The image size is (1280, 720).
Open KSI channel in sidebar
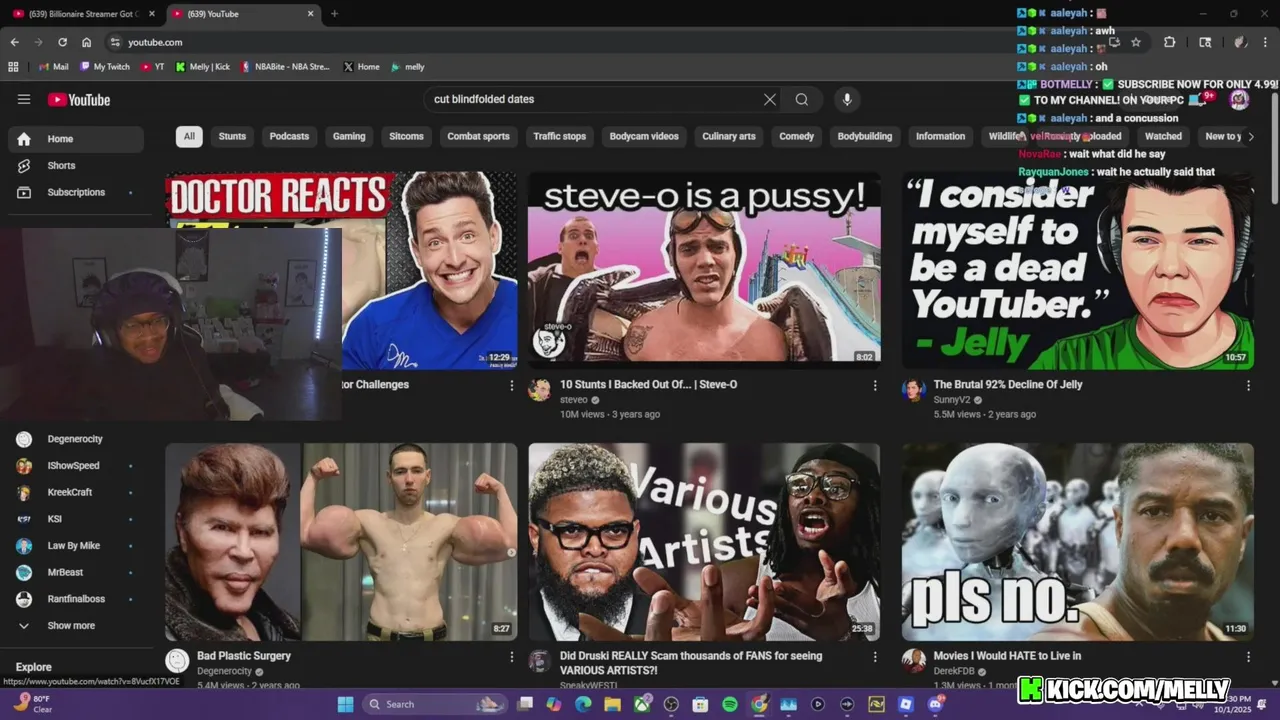click(75, 519)
